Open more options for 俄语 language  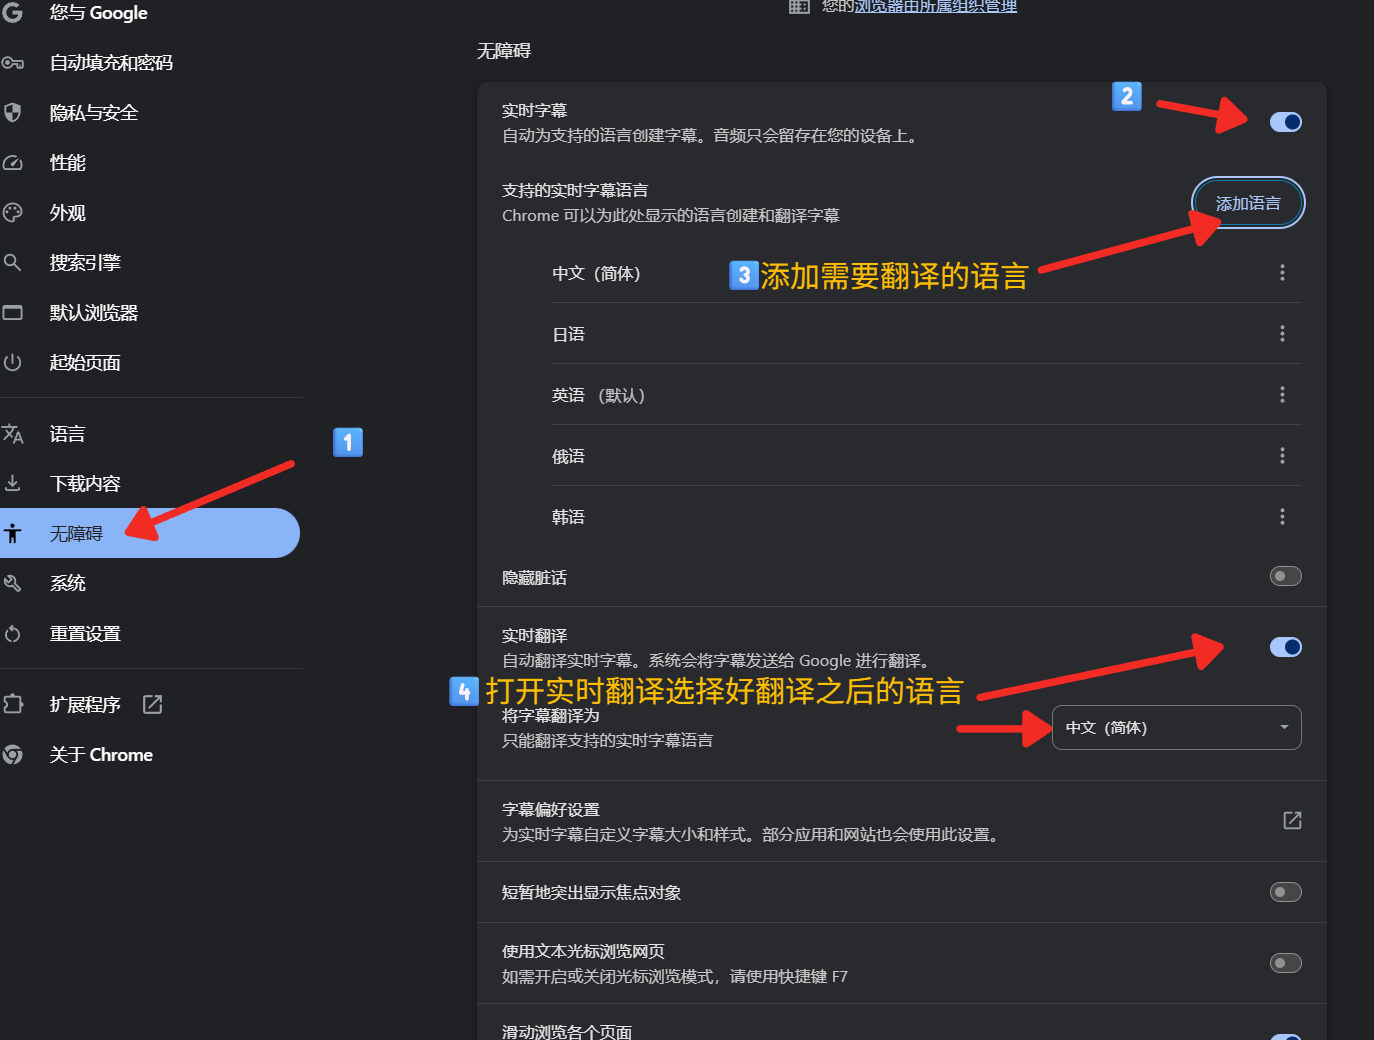(1282, 456)
